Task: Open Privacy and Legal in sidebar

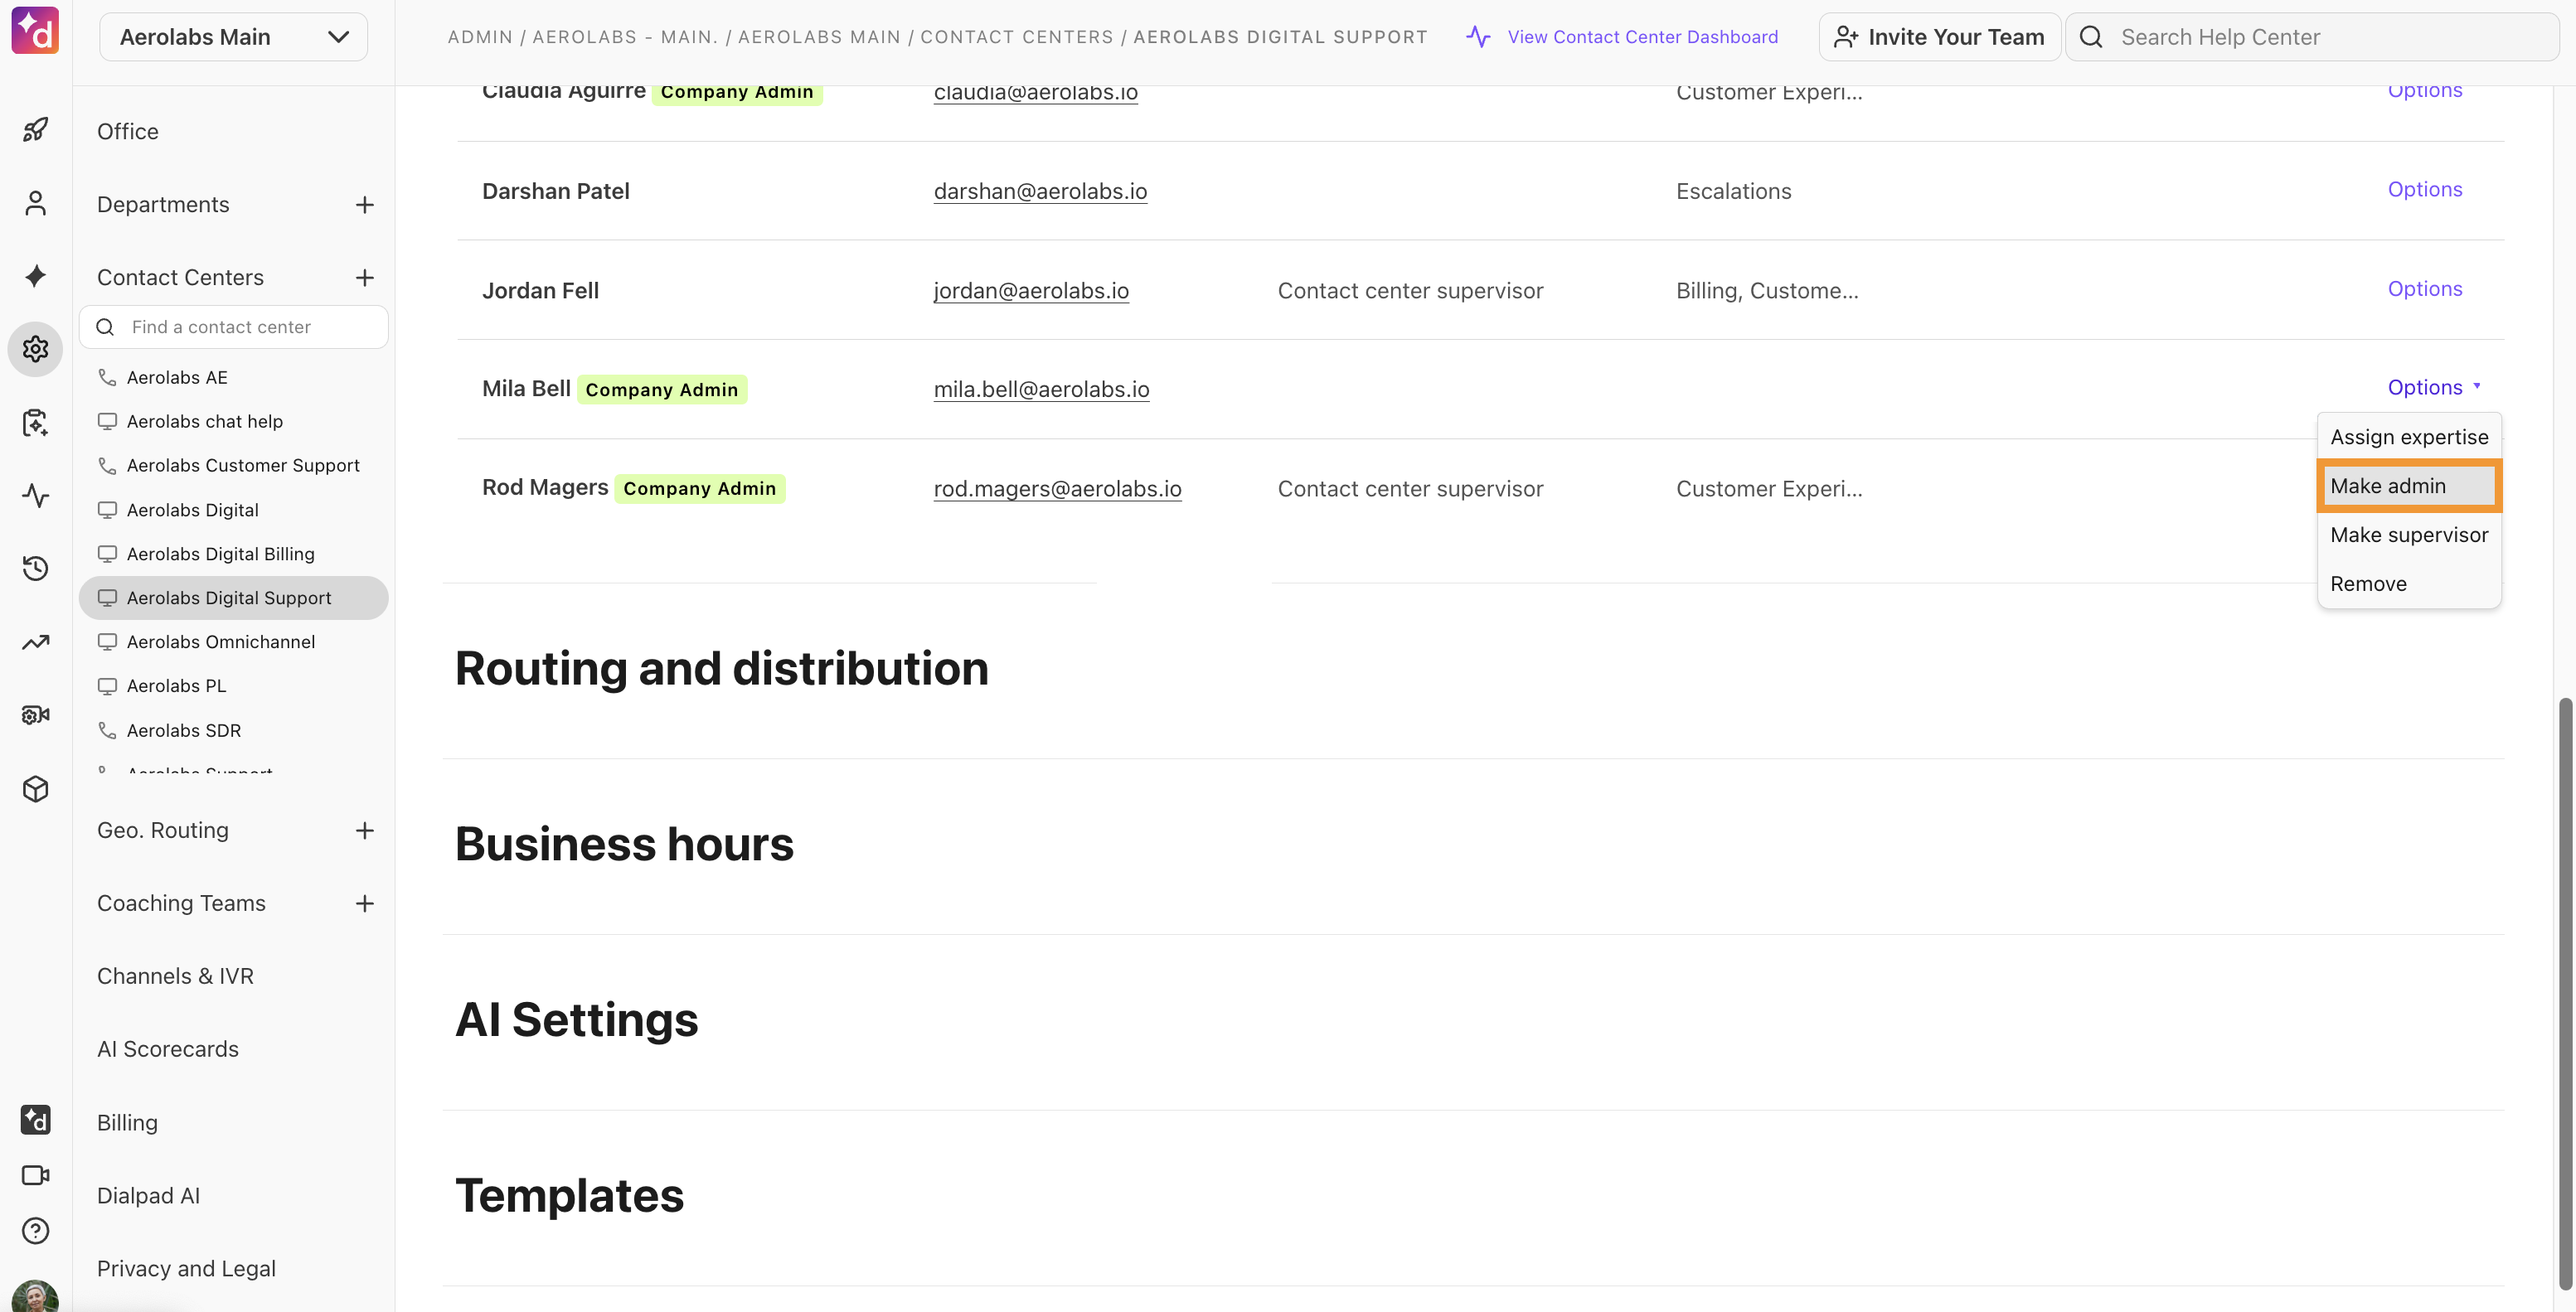Action: pyautogui.click(x=186, y=1269)
